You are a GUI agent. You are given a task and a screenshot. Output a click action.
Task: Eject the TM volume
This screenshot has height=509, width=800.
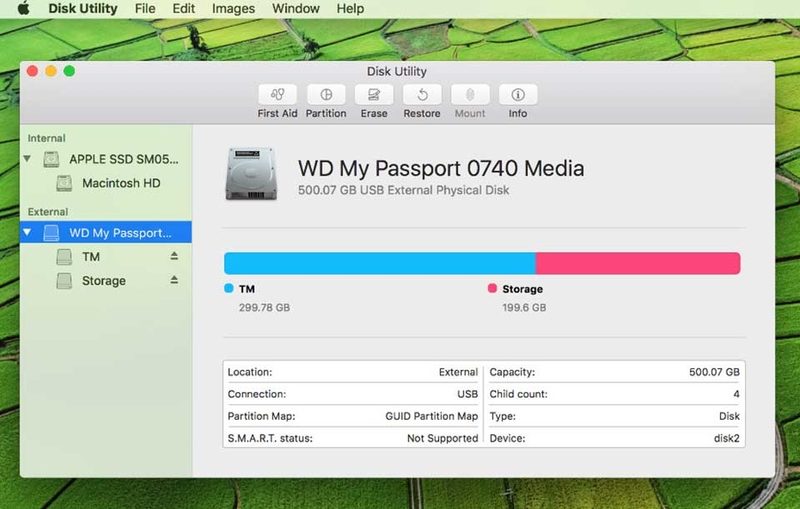point(174,256)
